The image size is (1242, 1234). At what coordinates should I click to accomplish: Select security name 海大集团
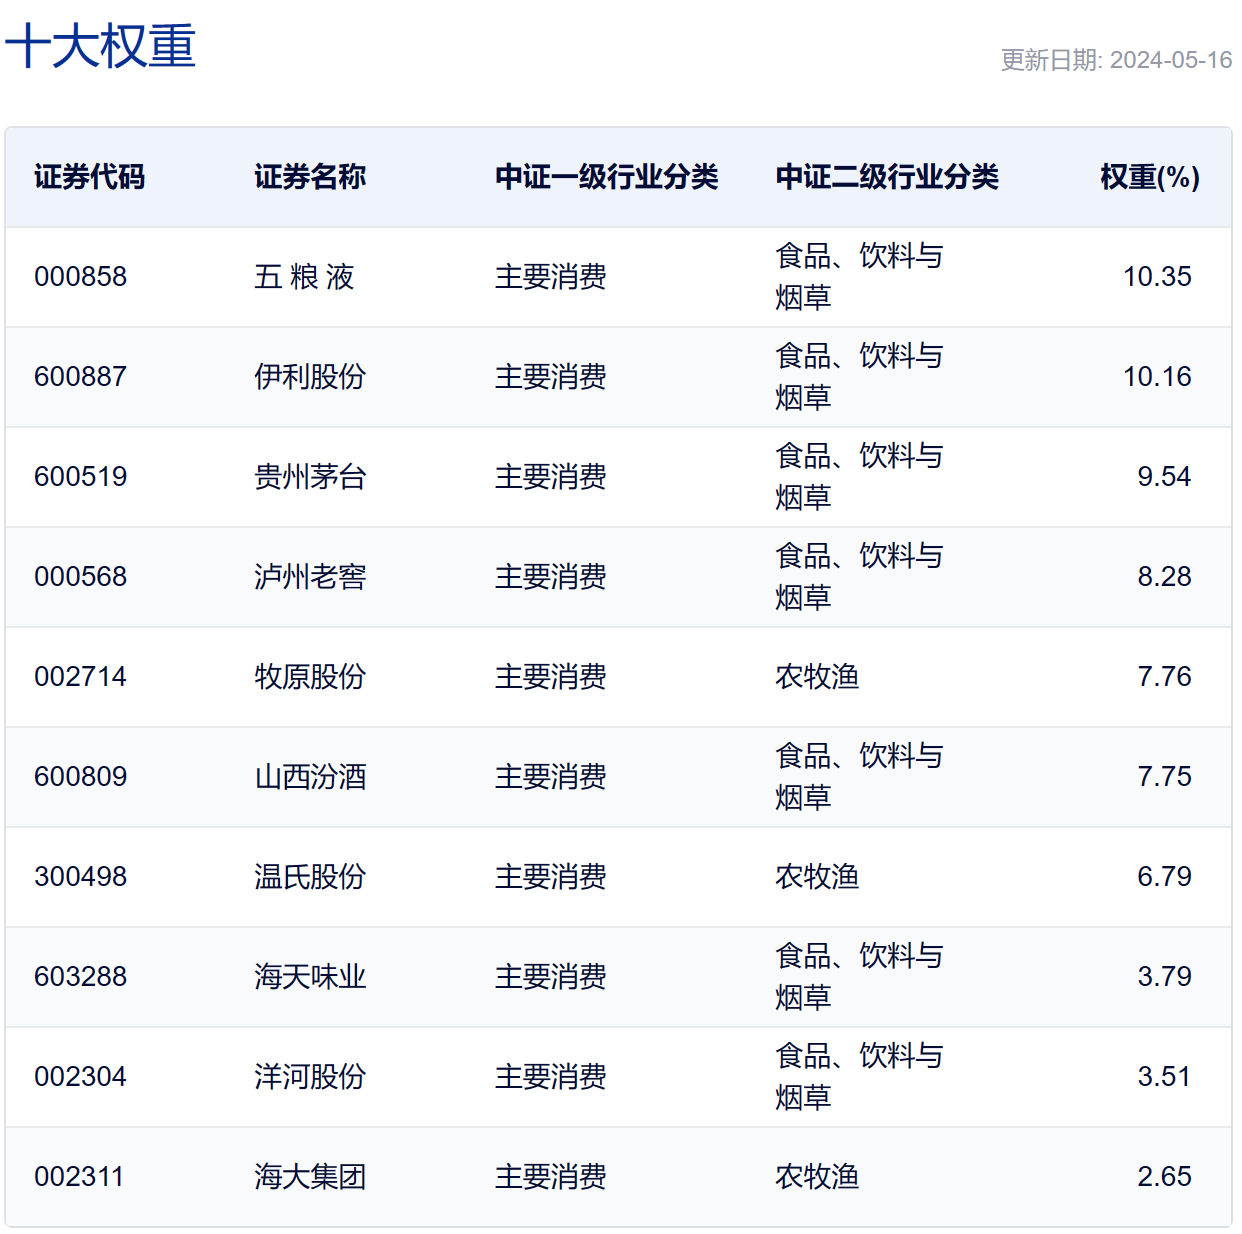coord(310,1177)
